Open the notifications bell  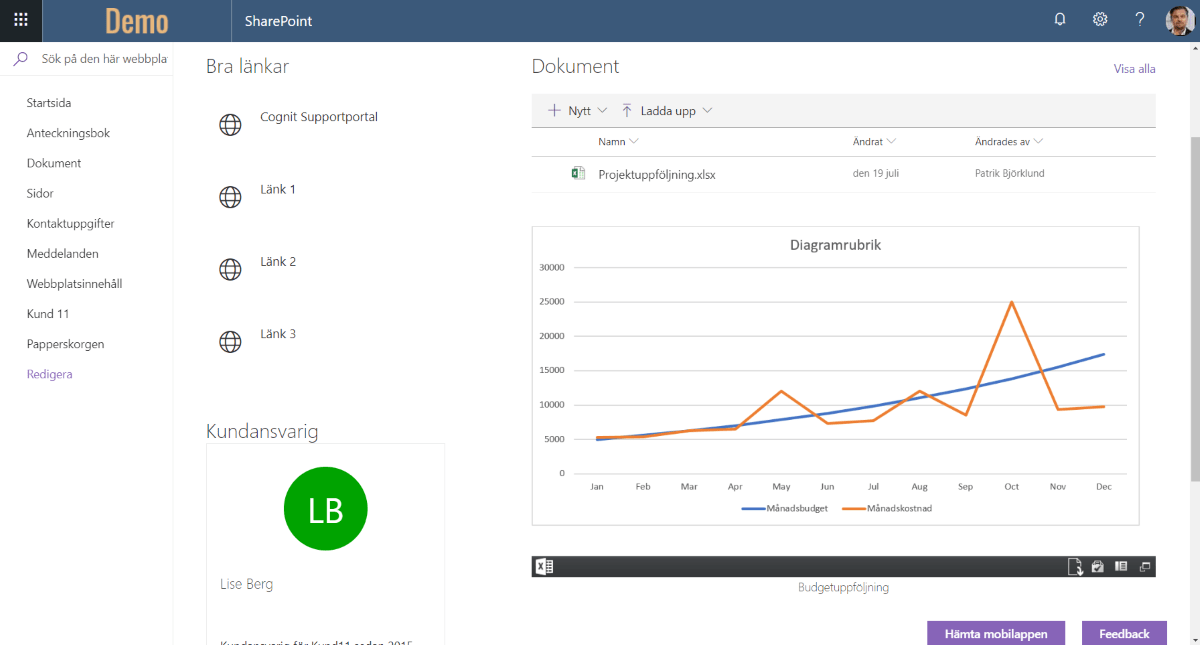click(1060, 20)
